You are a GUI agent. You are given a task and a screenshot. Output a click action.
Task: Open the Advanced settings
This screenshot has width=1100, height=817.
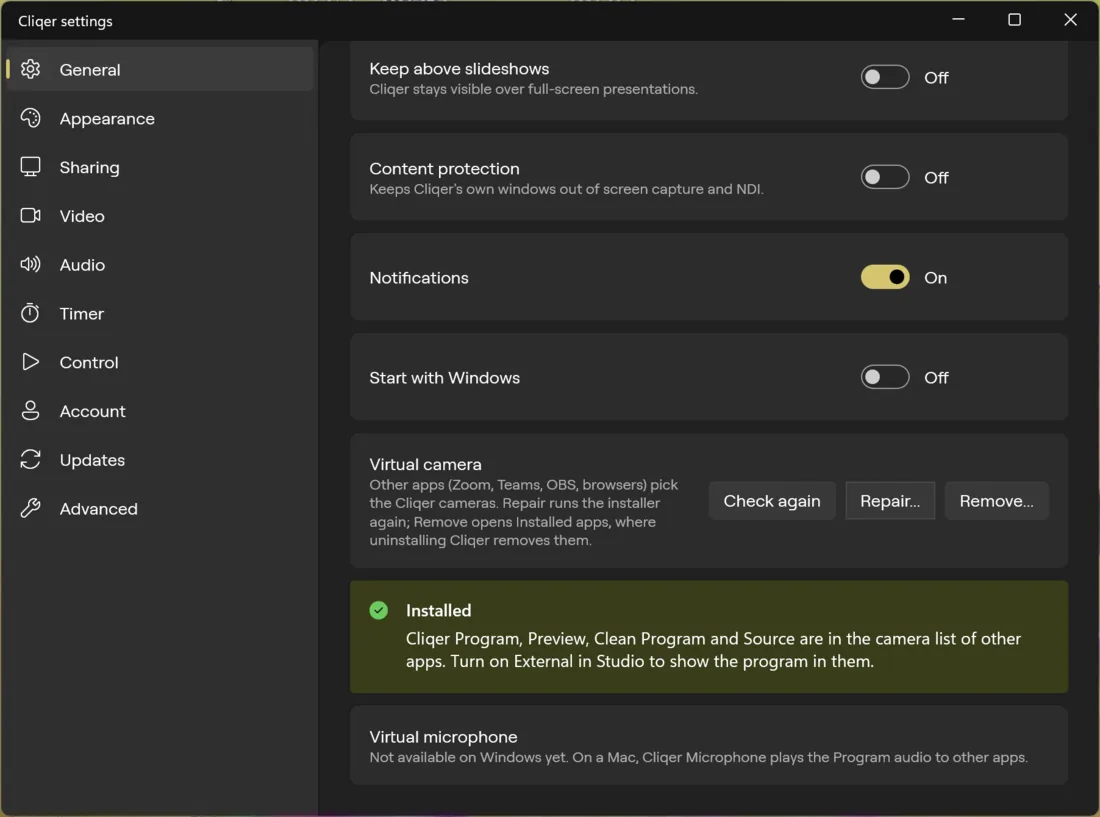point(160,508)
